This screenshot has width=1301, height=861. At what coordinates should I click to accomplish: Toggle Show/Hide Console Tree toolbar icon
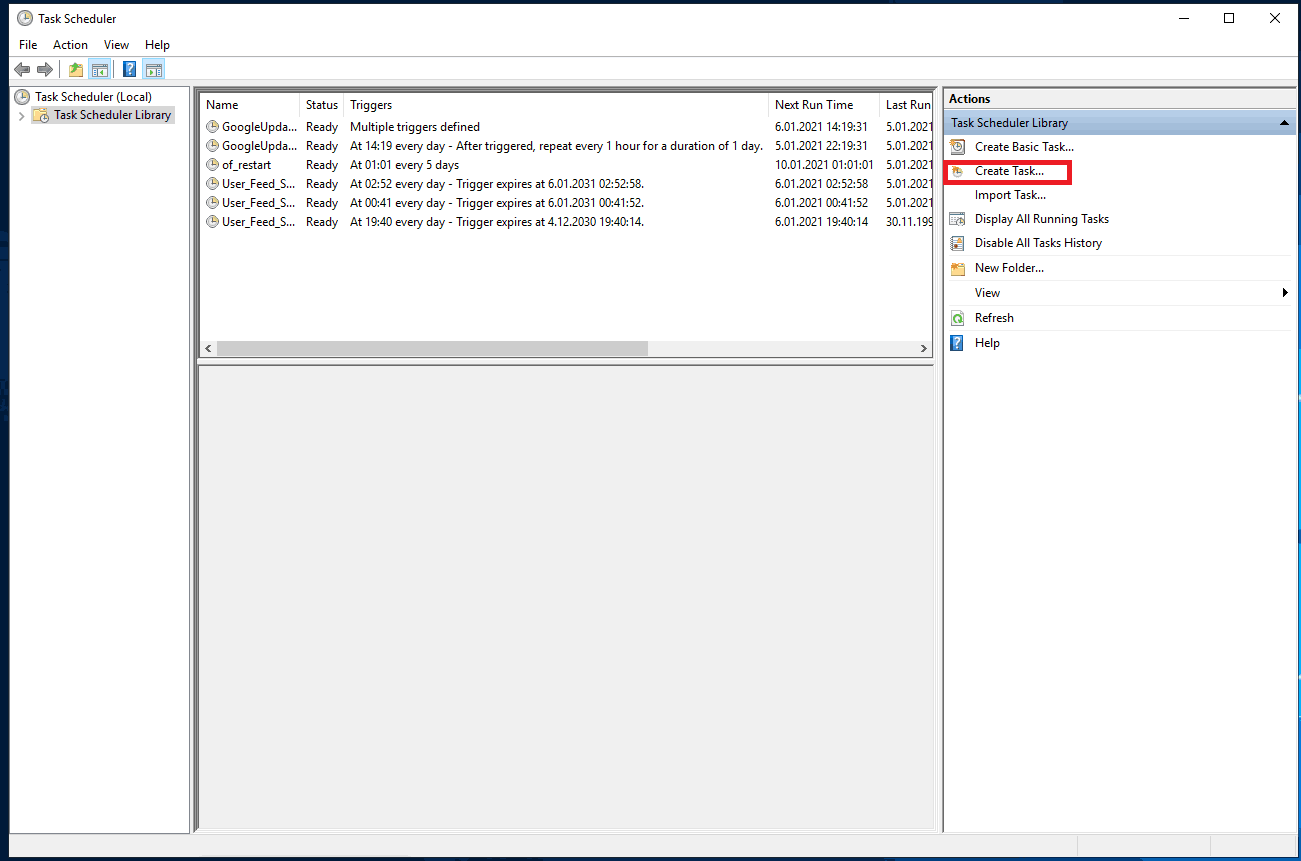click(x=99, y=69)
